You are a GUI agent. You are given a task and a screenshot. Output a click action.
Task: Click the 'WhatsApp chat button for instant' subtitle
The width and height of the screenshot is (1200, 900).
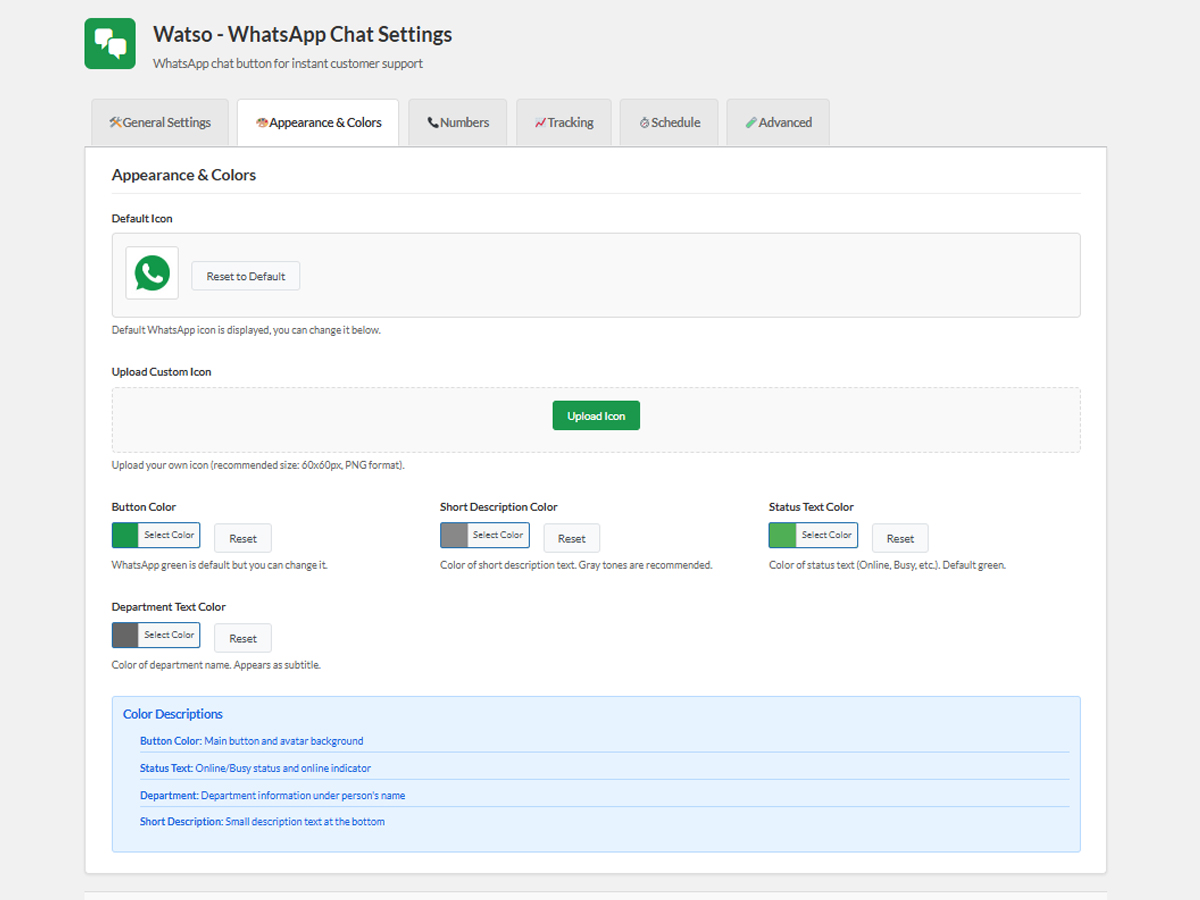pyautogui.click(x=288, y=63)
